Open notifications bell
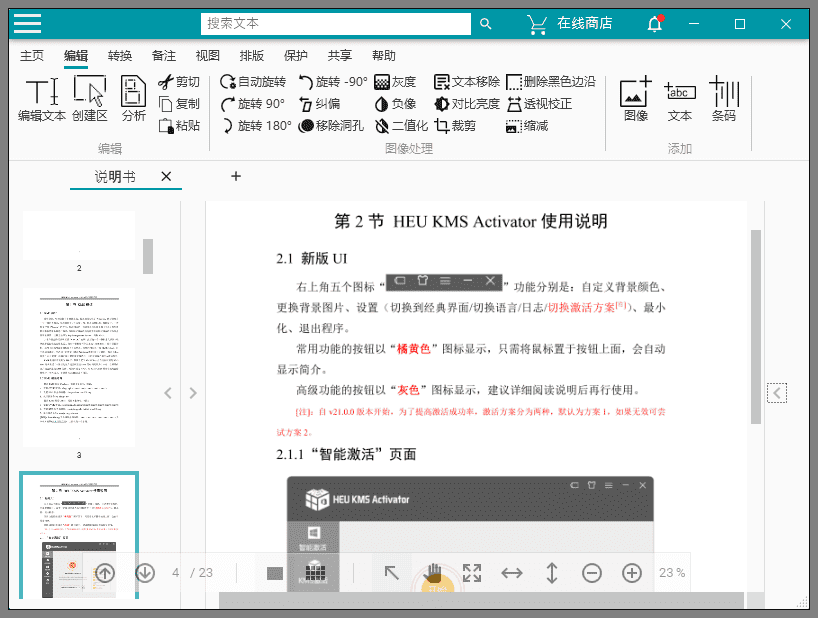 coord(655,24)
